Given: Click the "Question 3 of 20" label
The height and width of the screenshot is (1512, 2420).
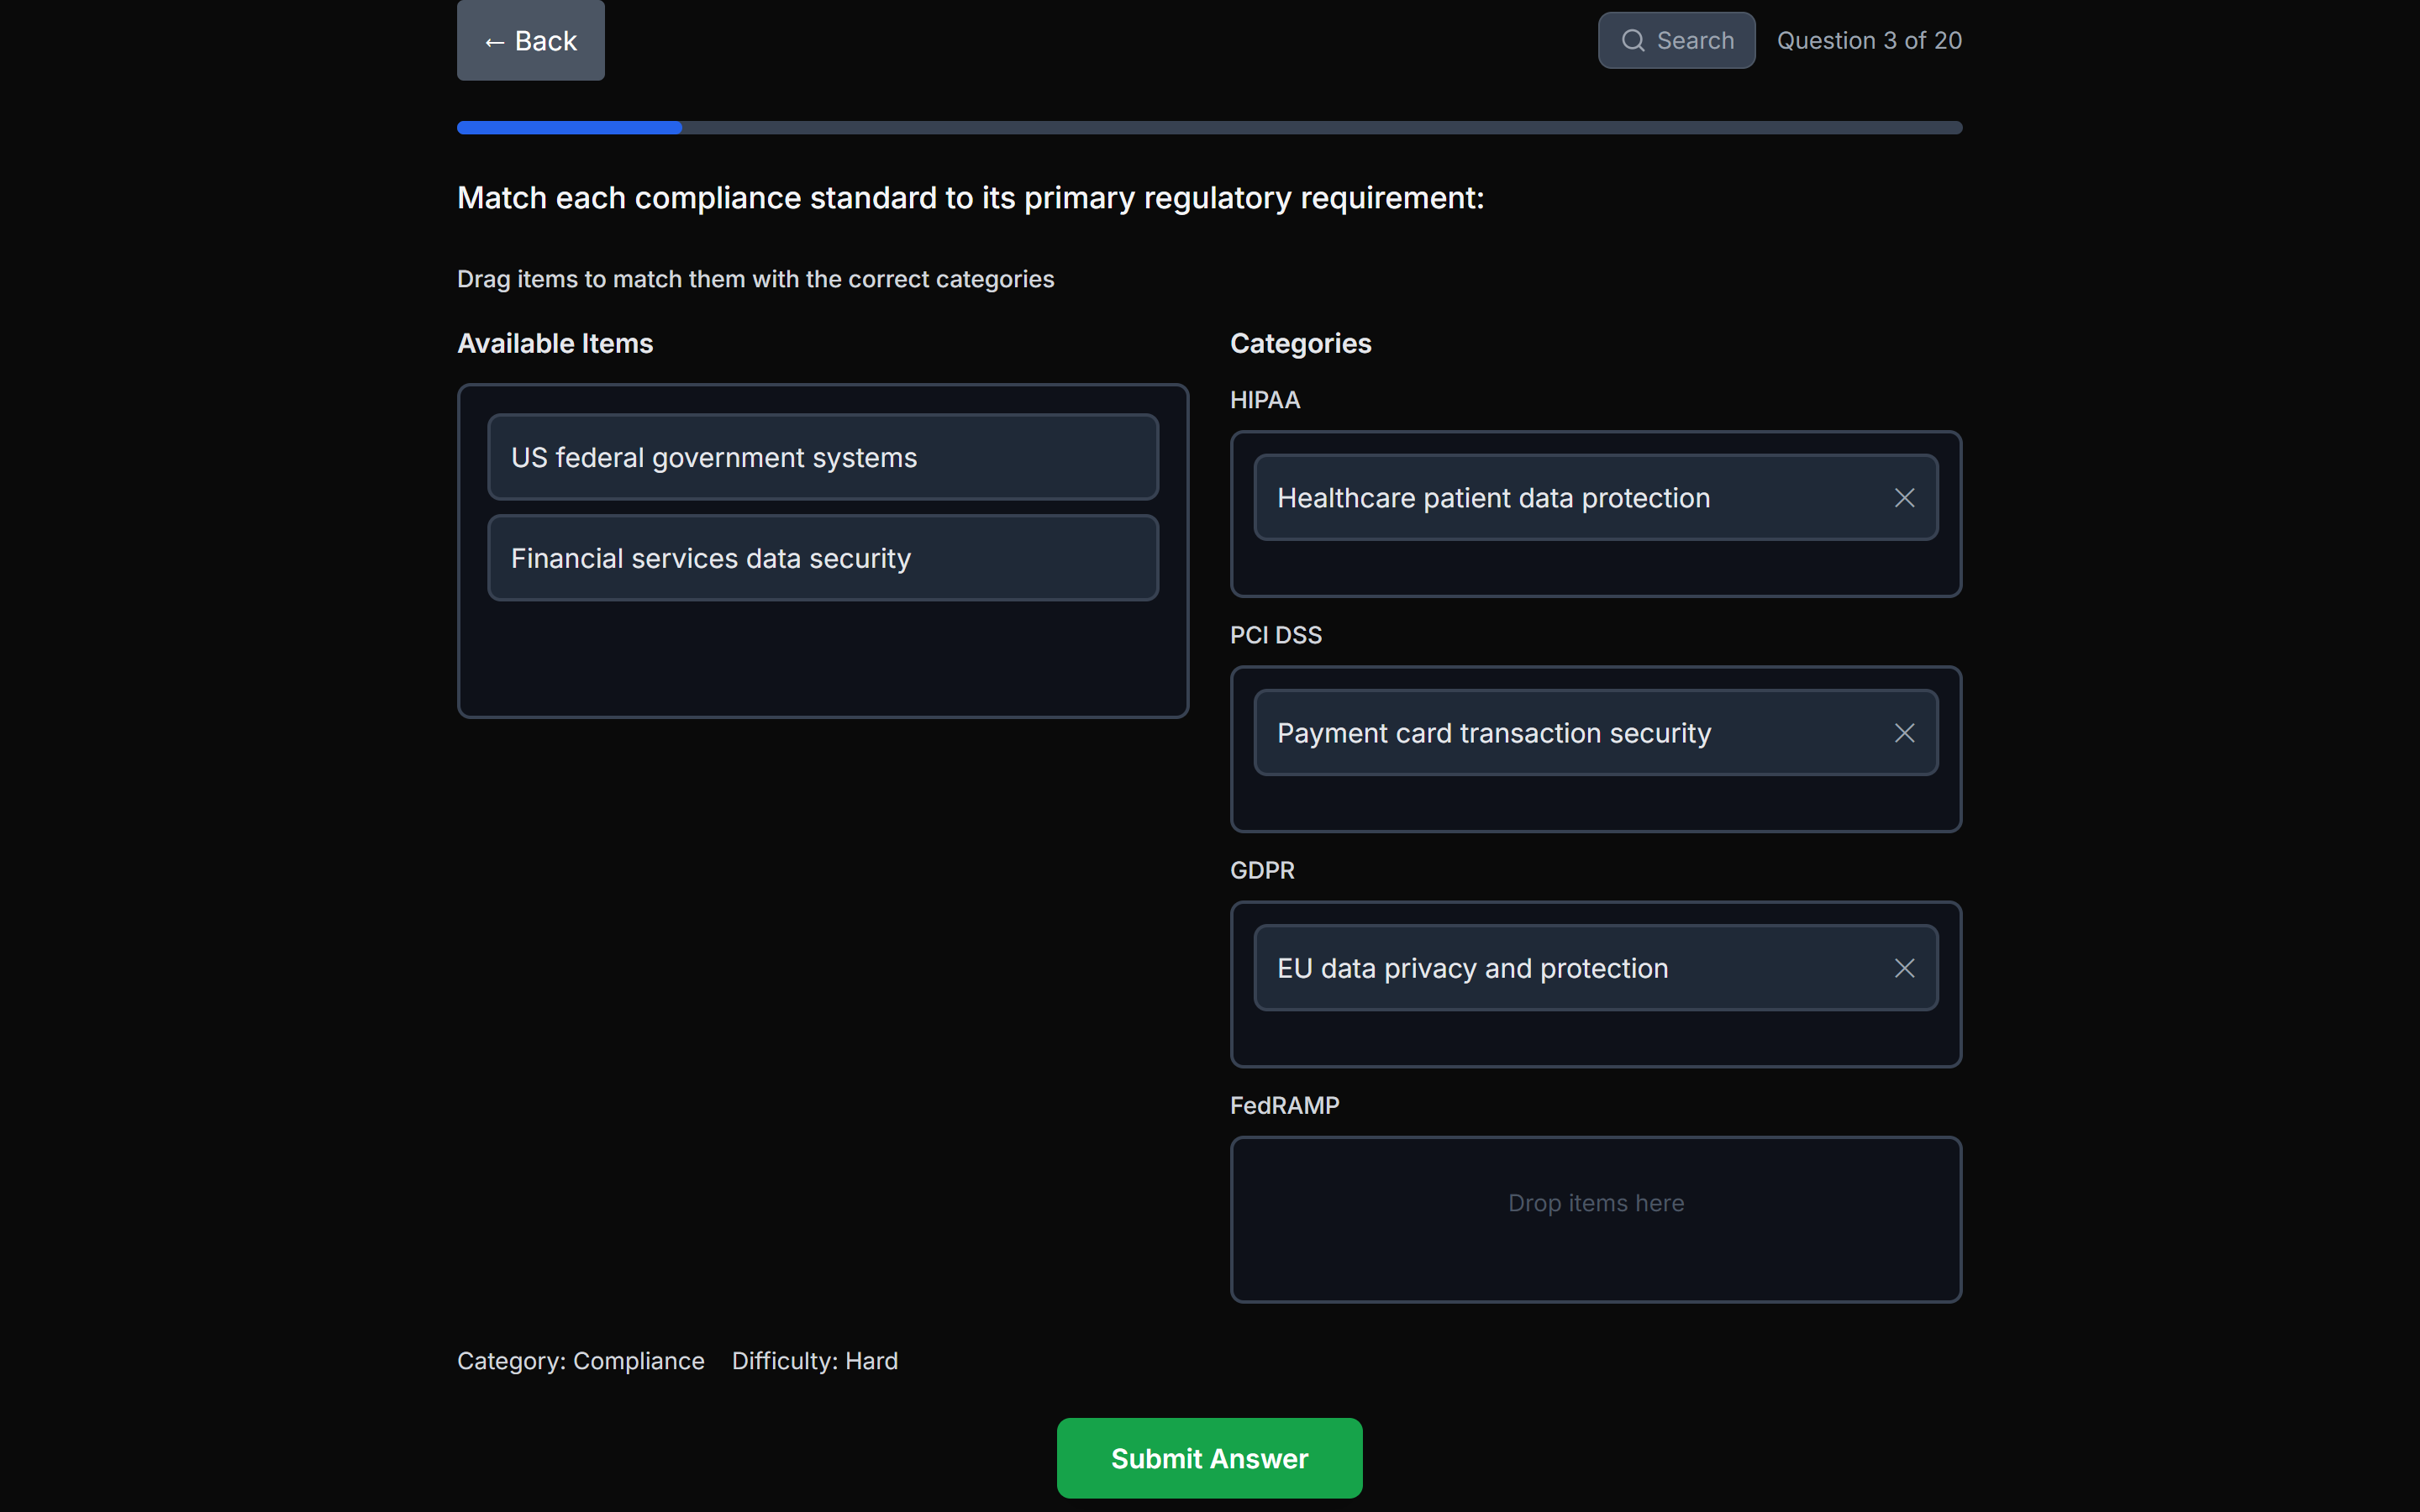Looking at the screenshot, I should 1868,40.
